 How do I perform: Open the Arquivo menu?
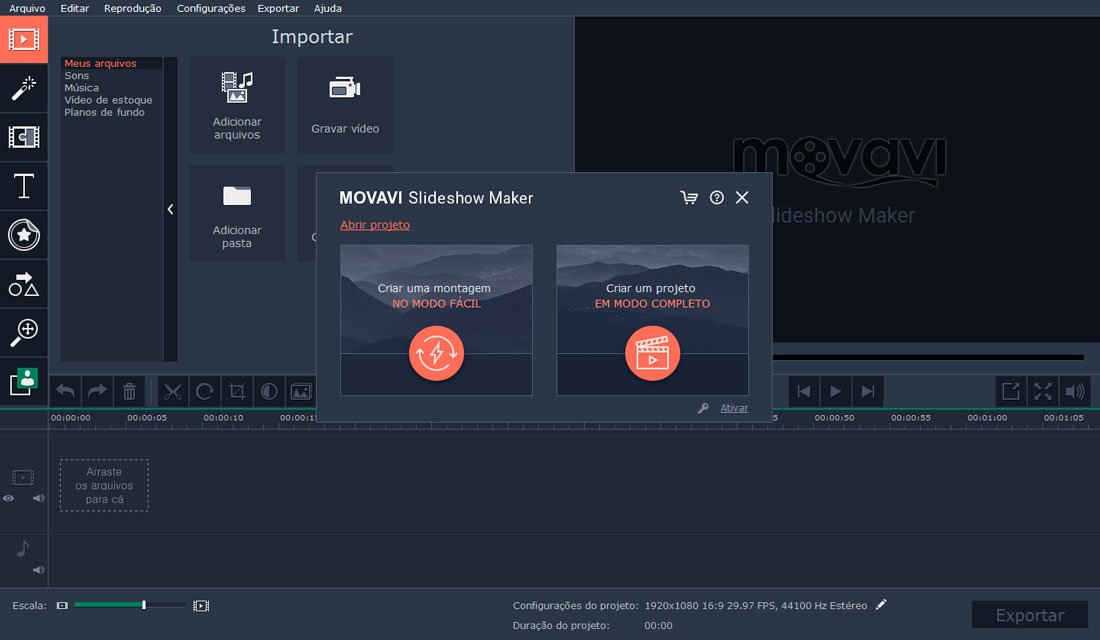pyautogui.click(x=27, y=8)
